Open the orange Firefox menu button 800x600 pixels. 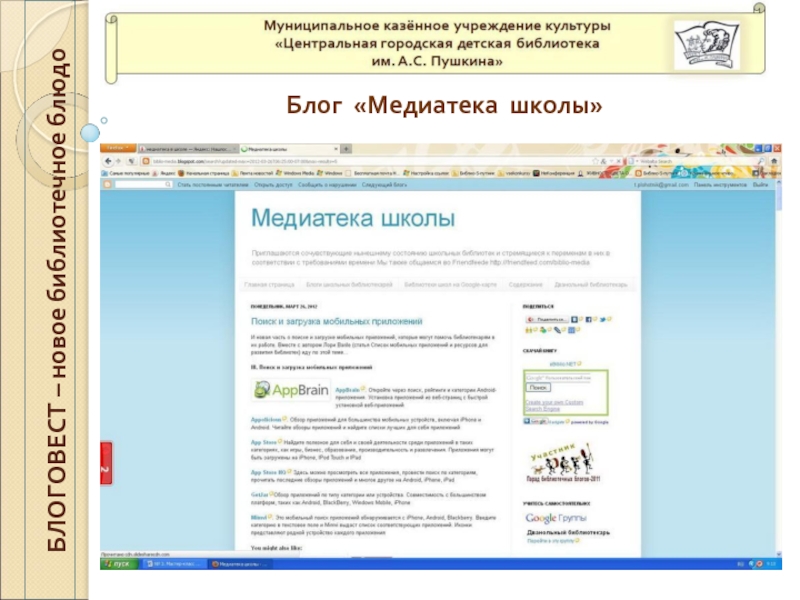tap(118, 148)
